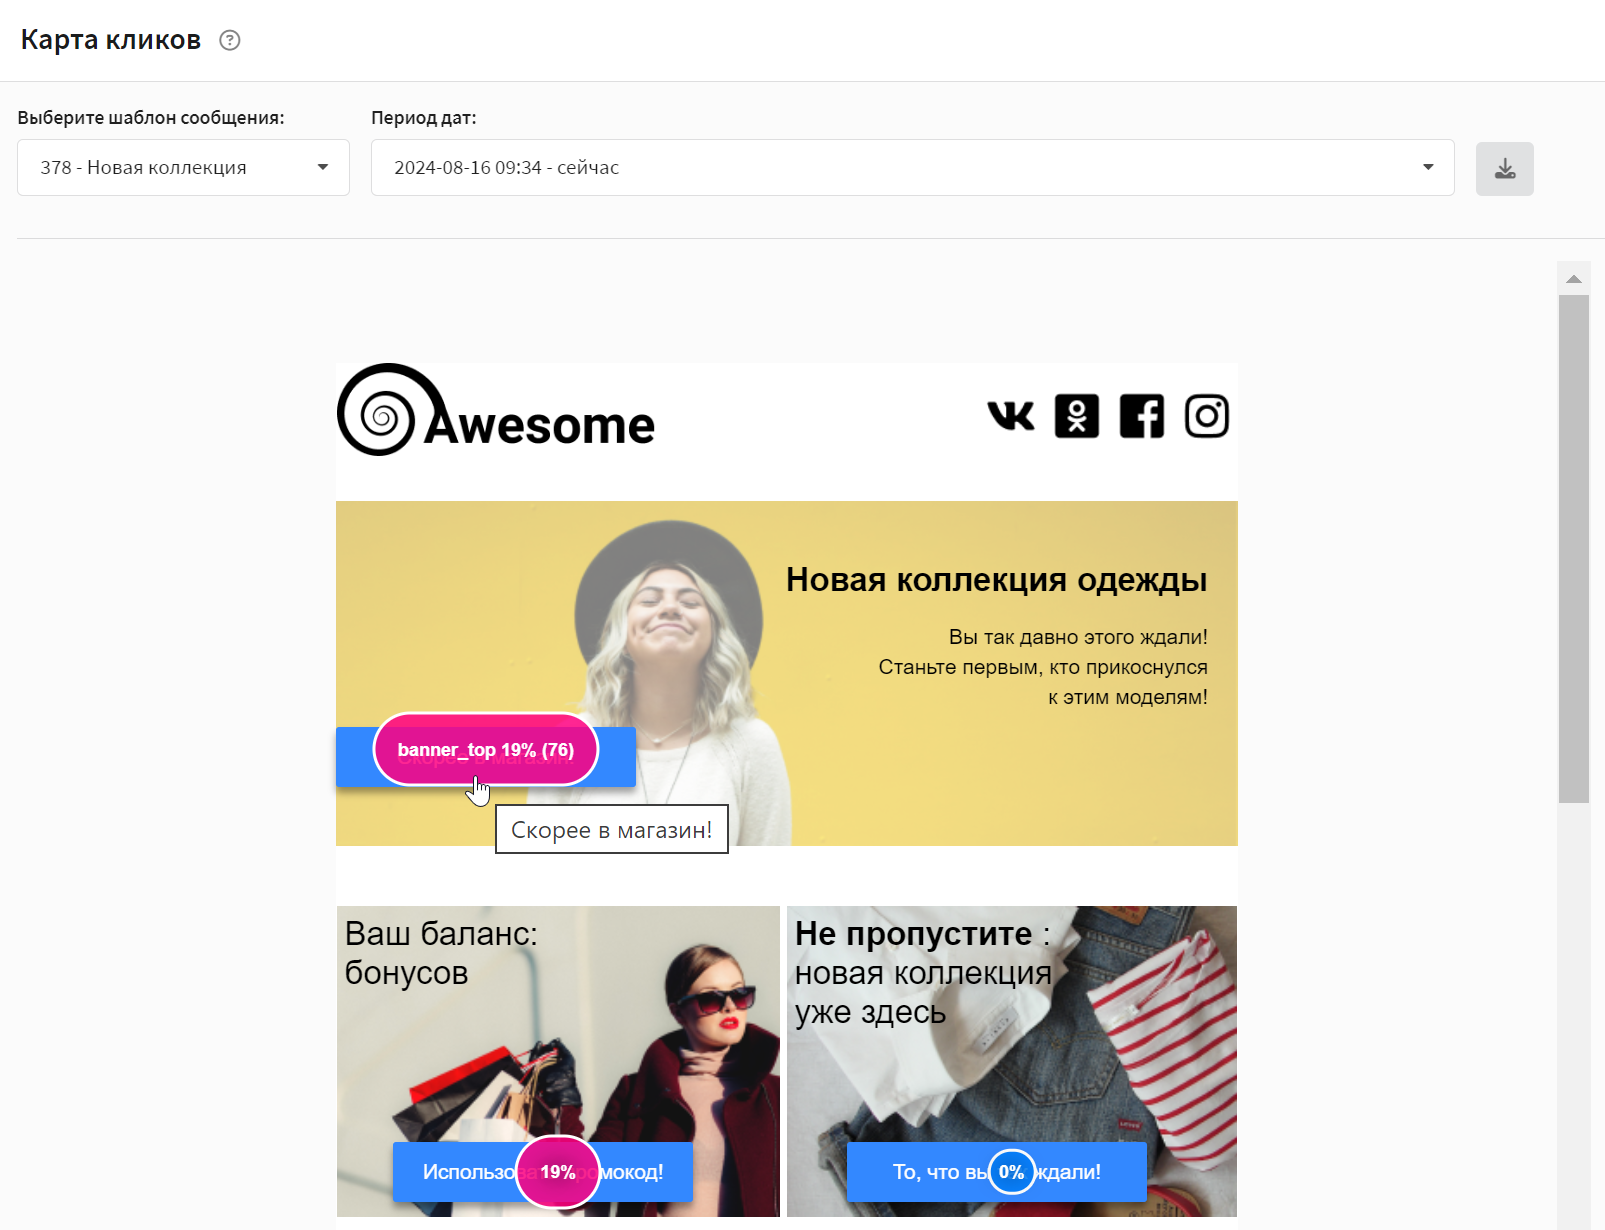Open the Facebook social icon

[x=1142, y=416]
